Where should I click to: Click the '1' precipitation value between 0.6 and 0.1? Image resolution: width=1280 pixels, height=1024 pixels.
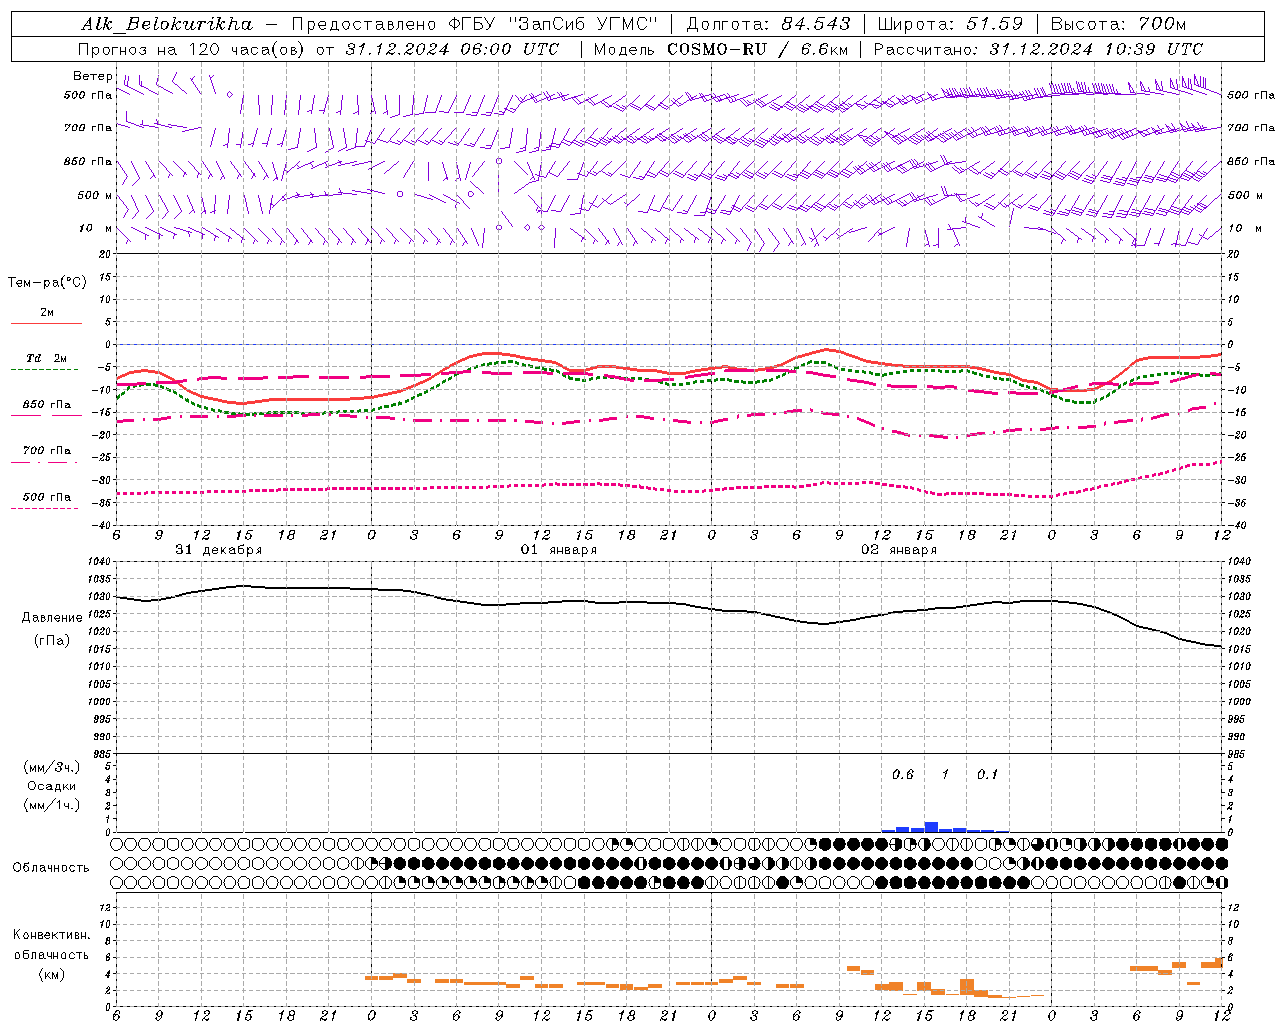click(945, 775)
